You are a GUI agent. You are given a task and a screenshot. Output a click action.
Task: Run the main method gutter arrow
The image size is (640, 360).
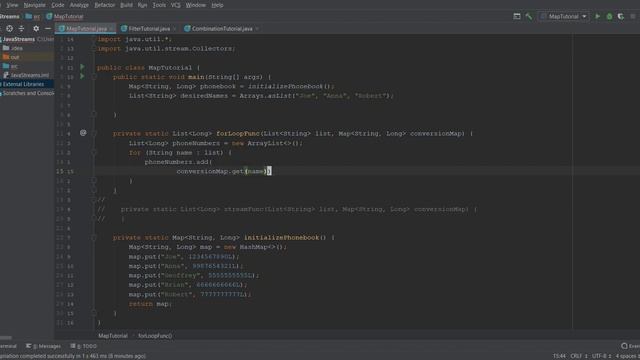click(x=82, y=76)
